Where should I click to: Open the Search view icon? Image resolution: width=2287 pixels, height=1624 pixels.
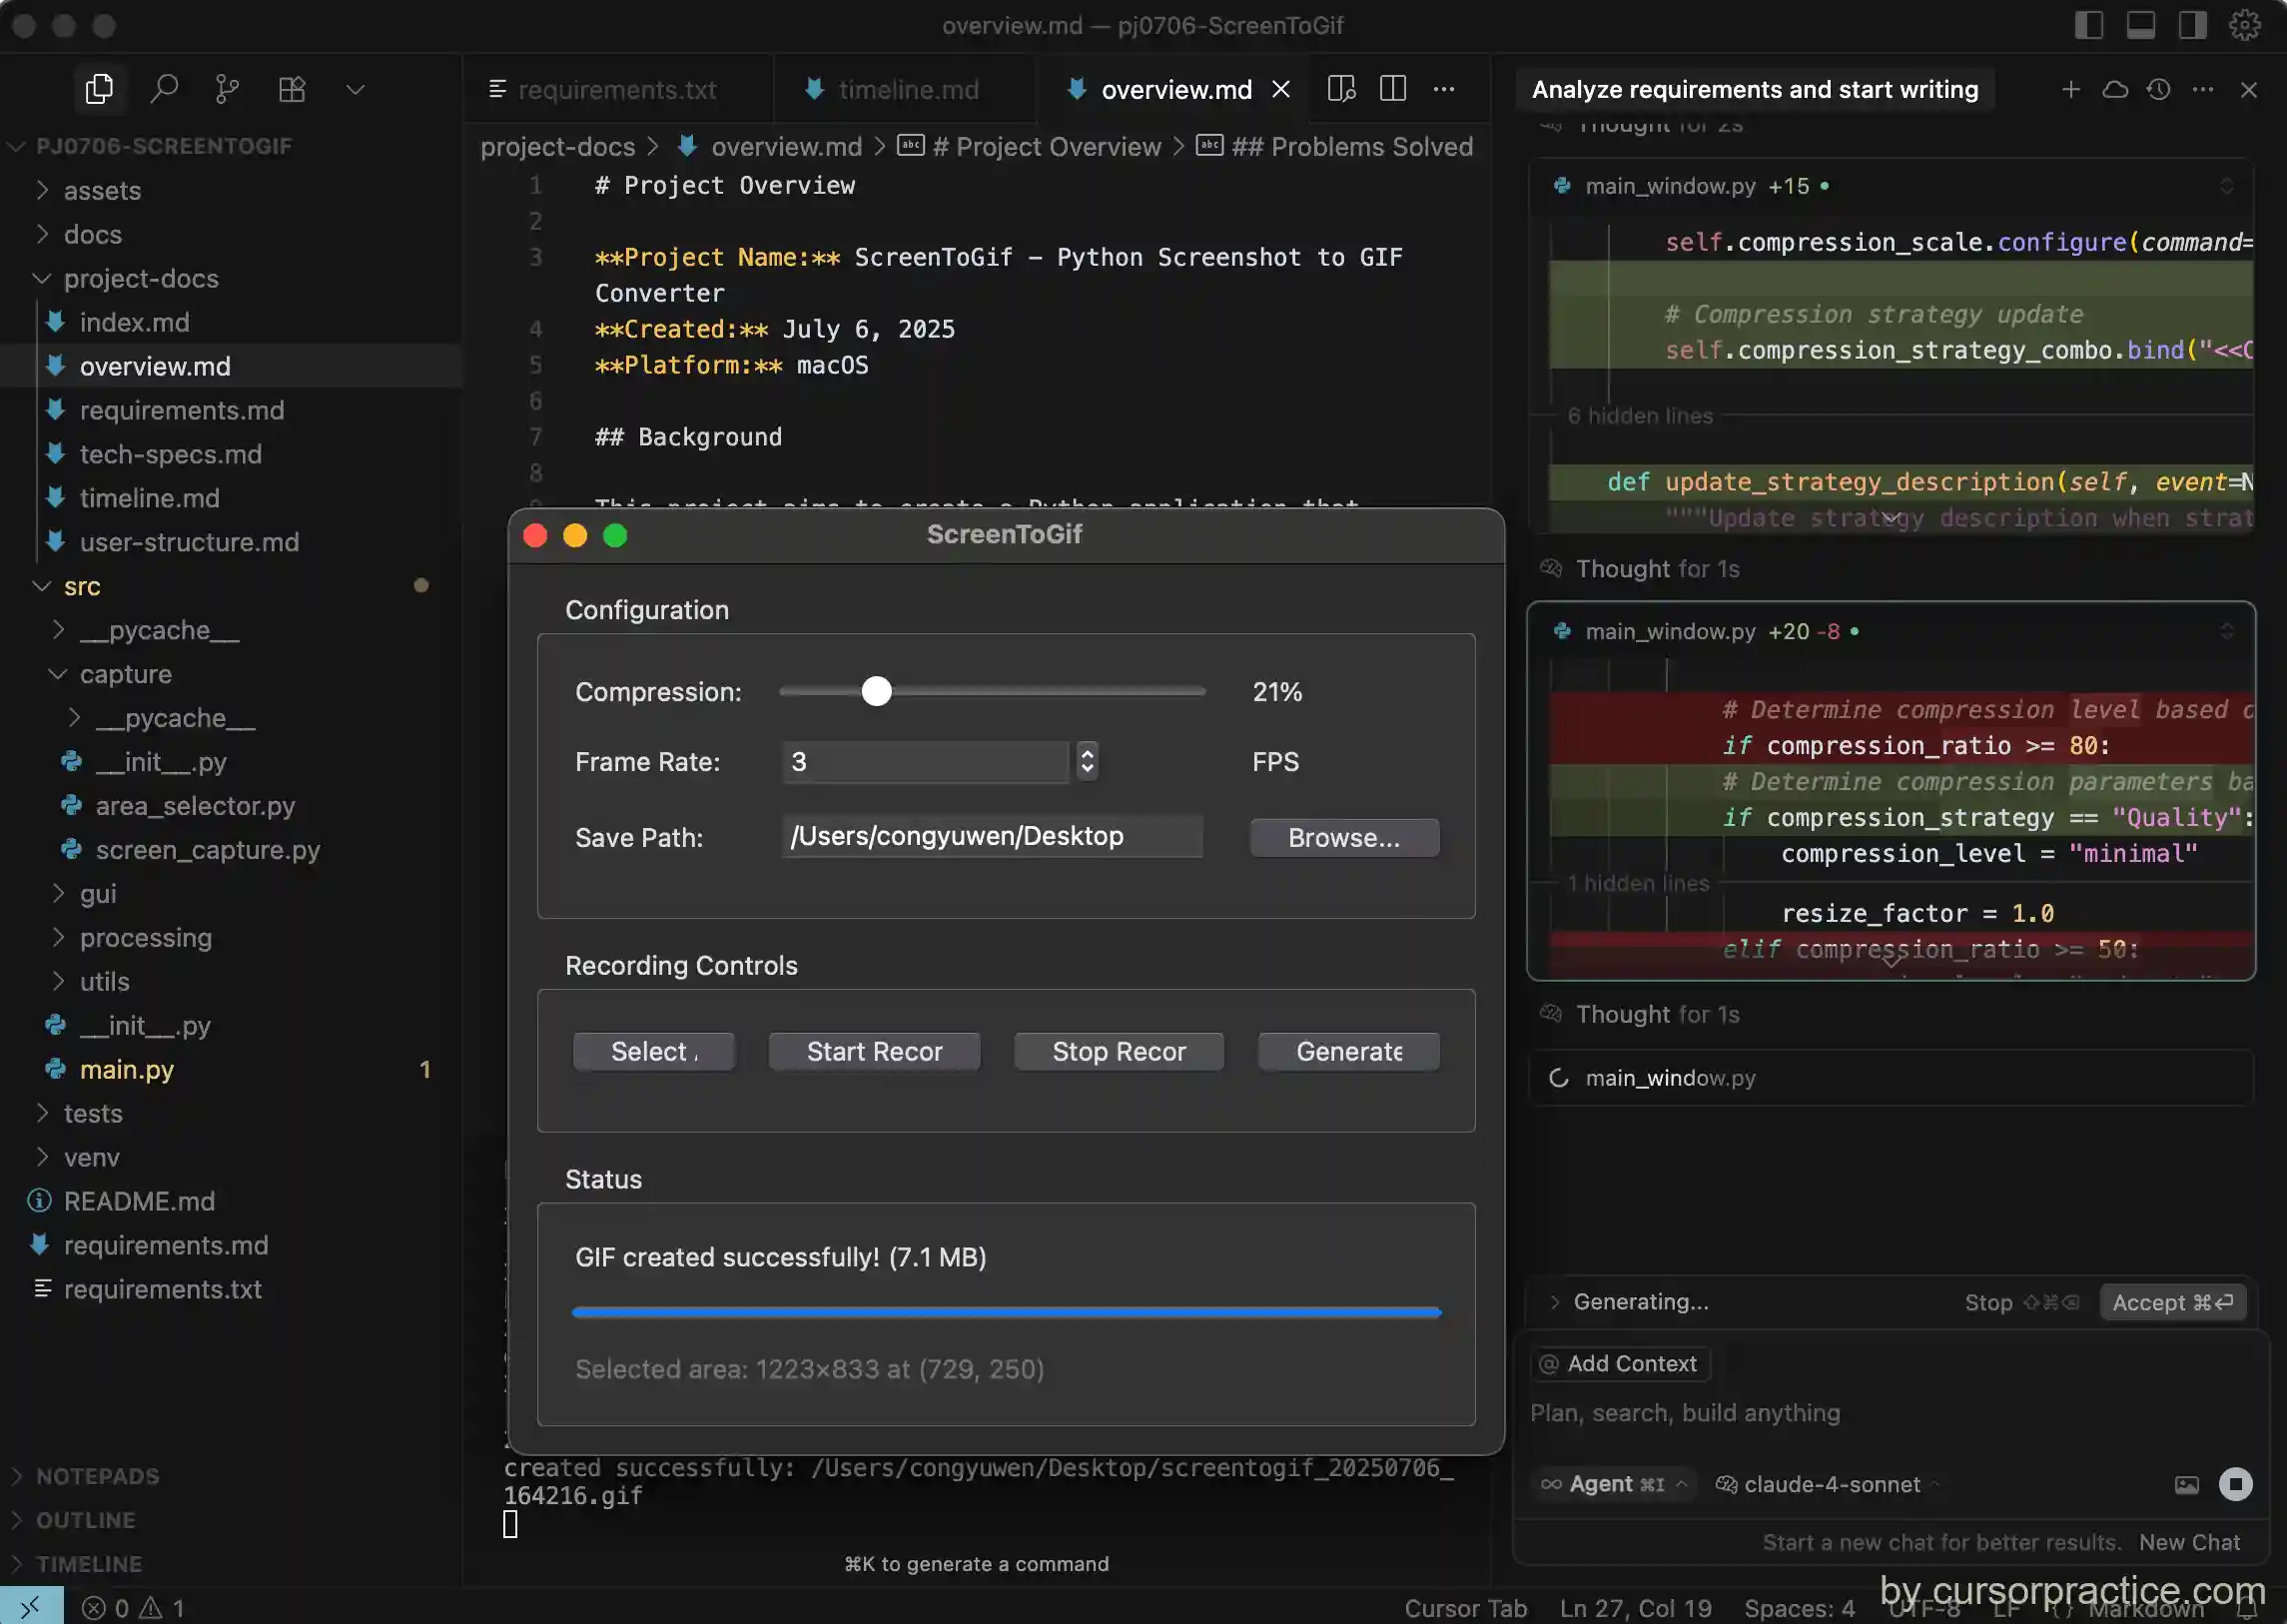pyautogui.click(x=164, y=89)
